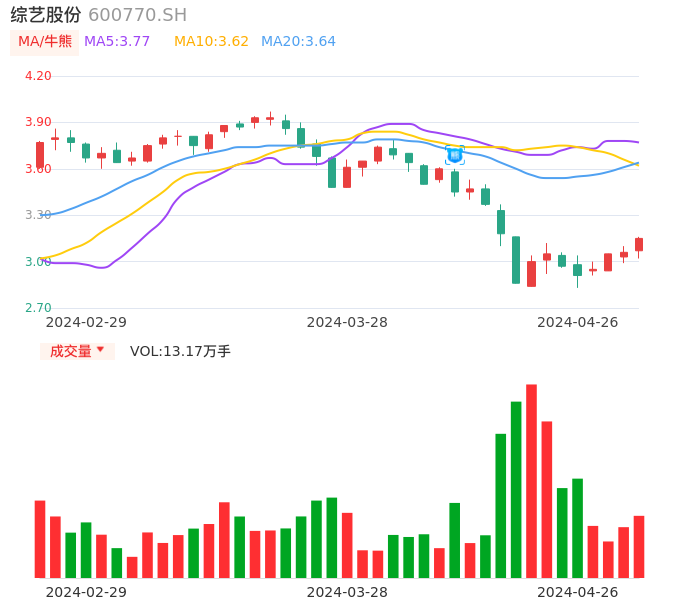Click the tallest red volume bar
This screenshot has height=606, width=686.
(531, 480)
